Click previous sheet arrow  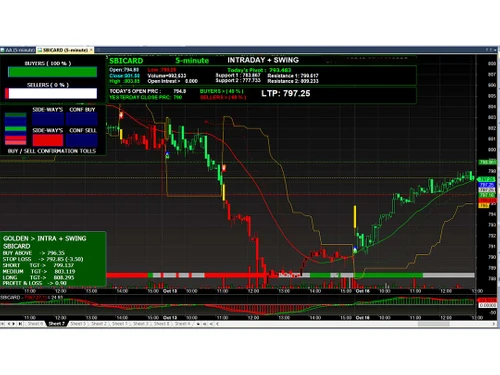click(9, 324)
